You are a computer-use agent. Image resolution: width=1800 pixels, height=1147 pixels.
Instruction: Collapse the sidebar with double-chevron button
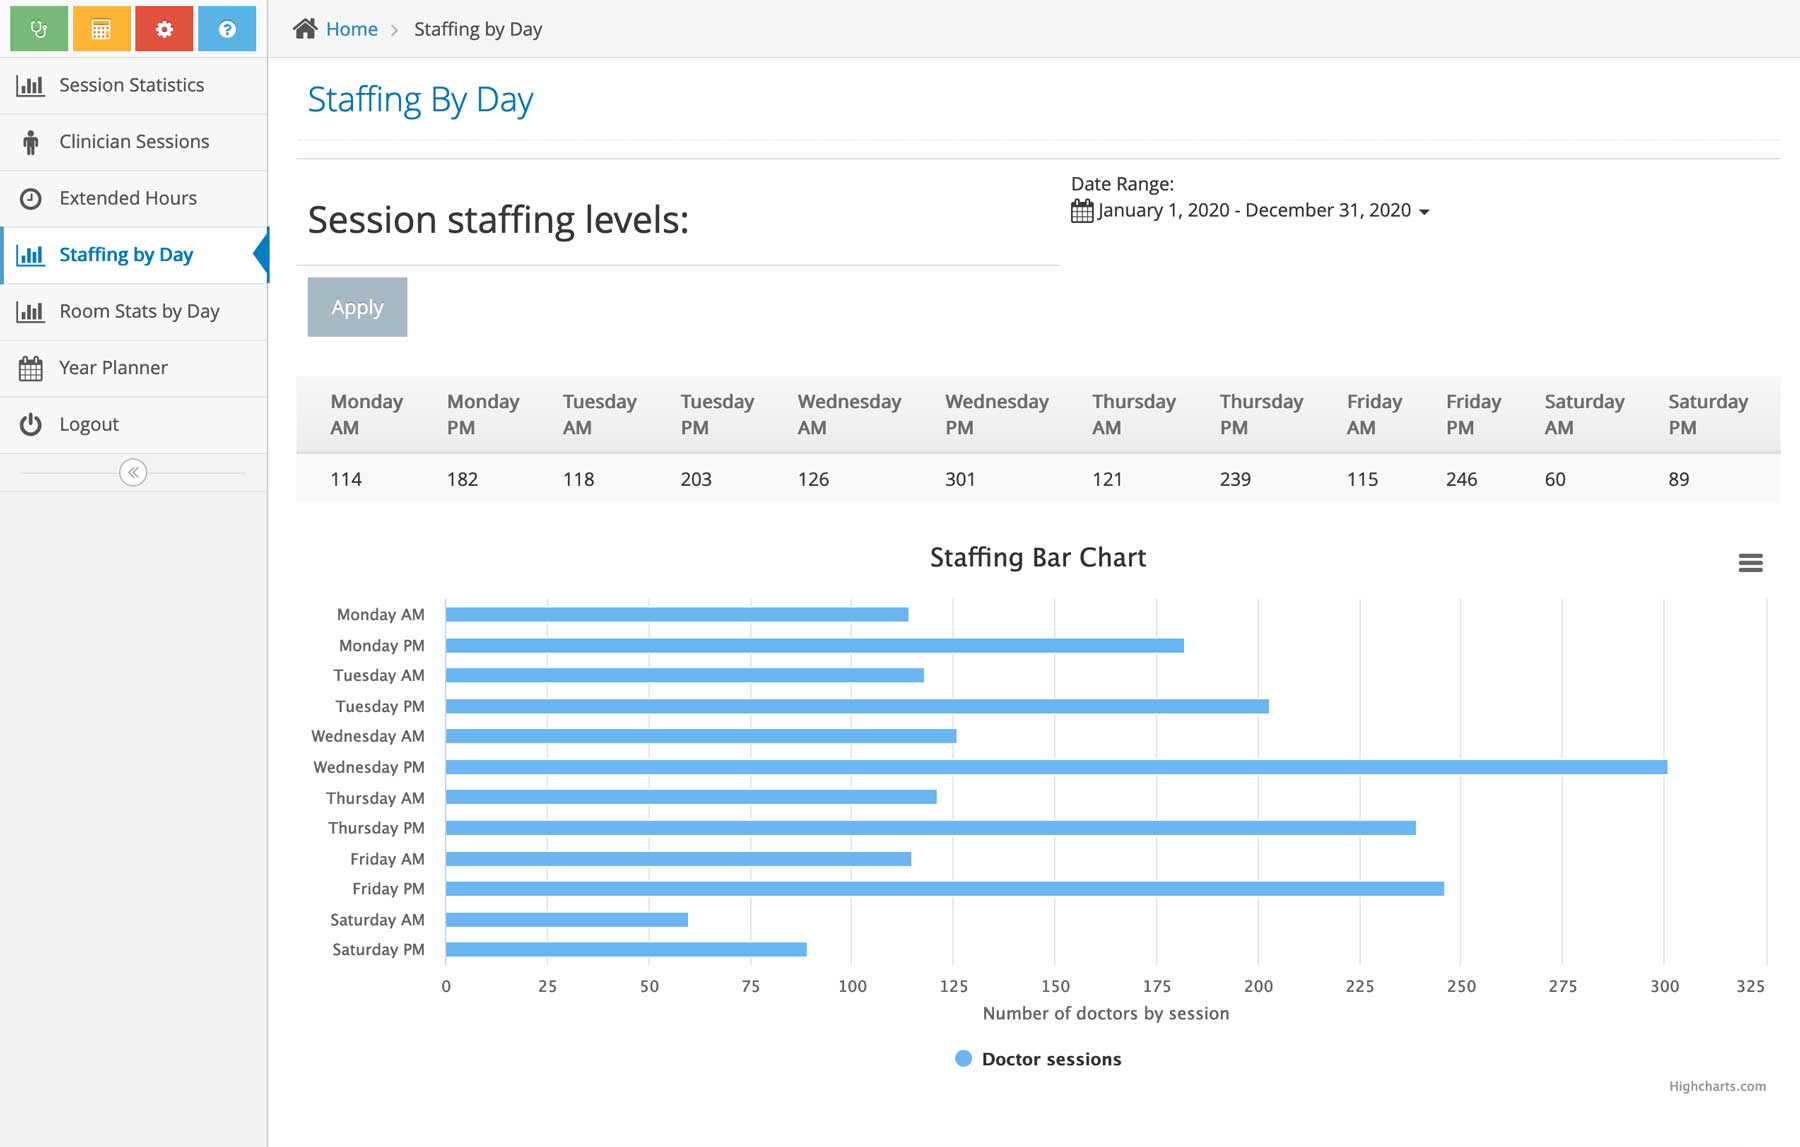click(x=133, y=472)
